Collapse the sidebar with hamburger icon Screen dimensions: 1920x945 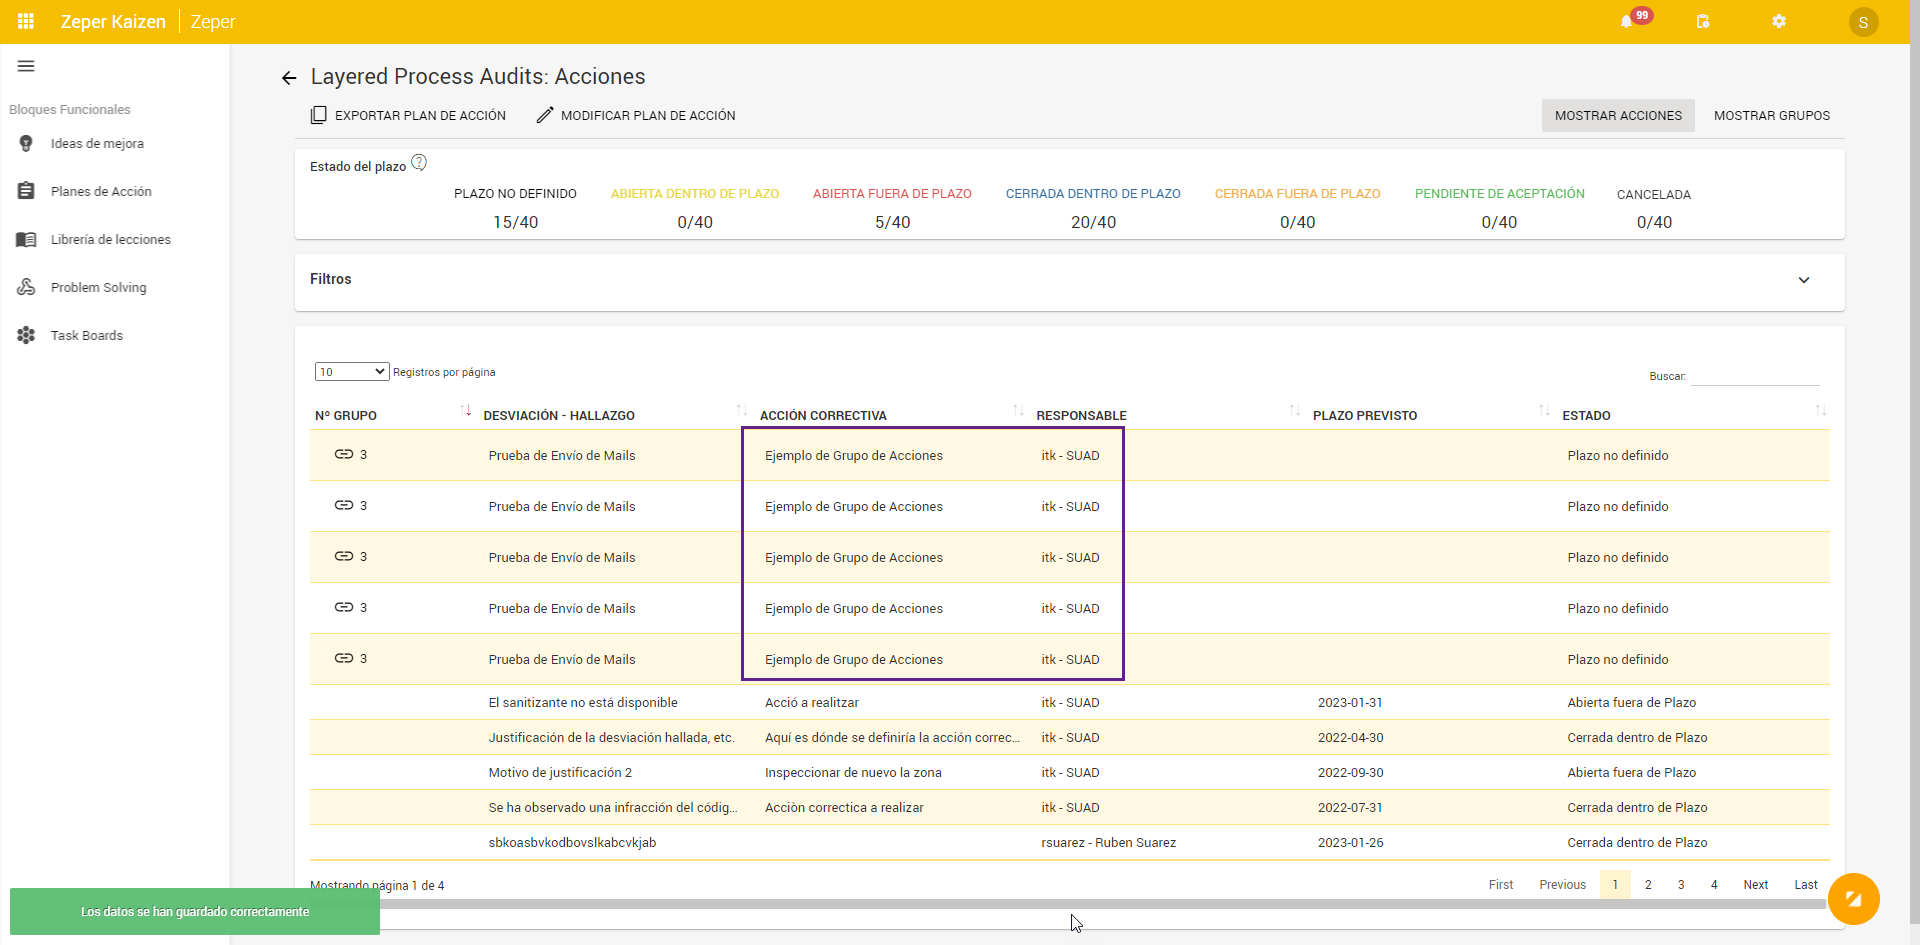pos(26,66)
